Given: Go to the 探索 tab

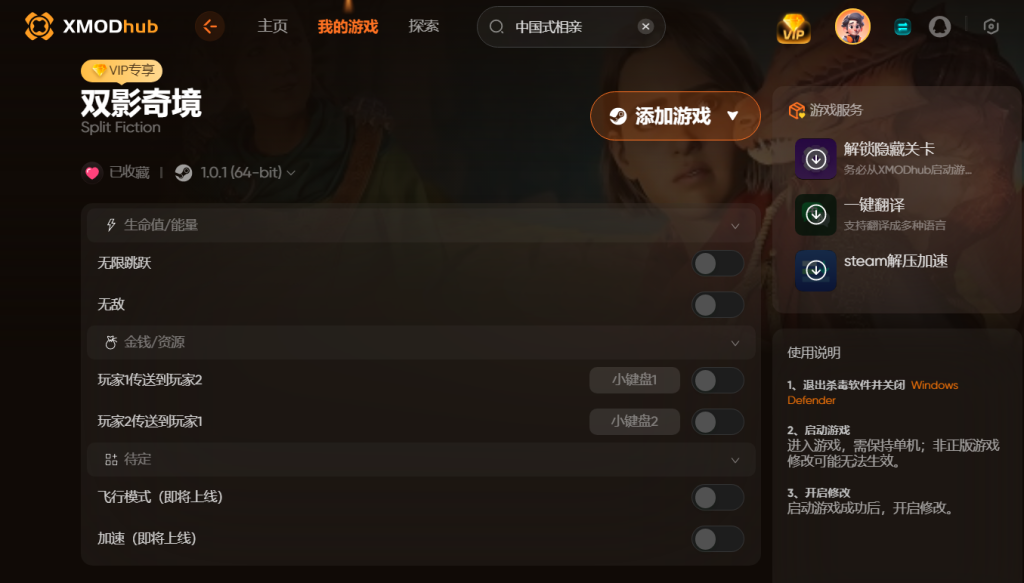Looking at the screenshot, I should pos(423,26).
